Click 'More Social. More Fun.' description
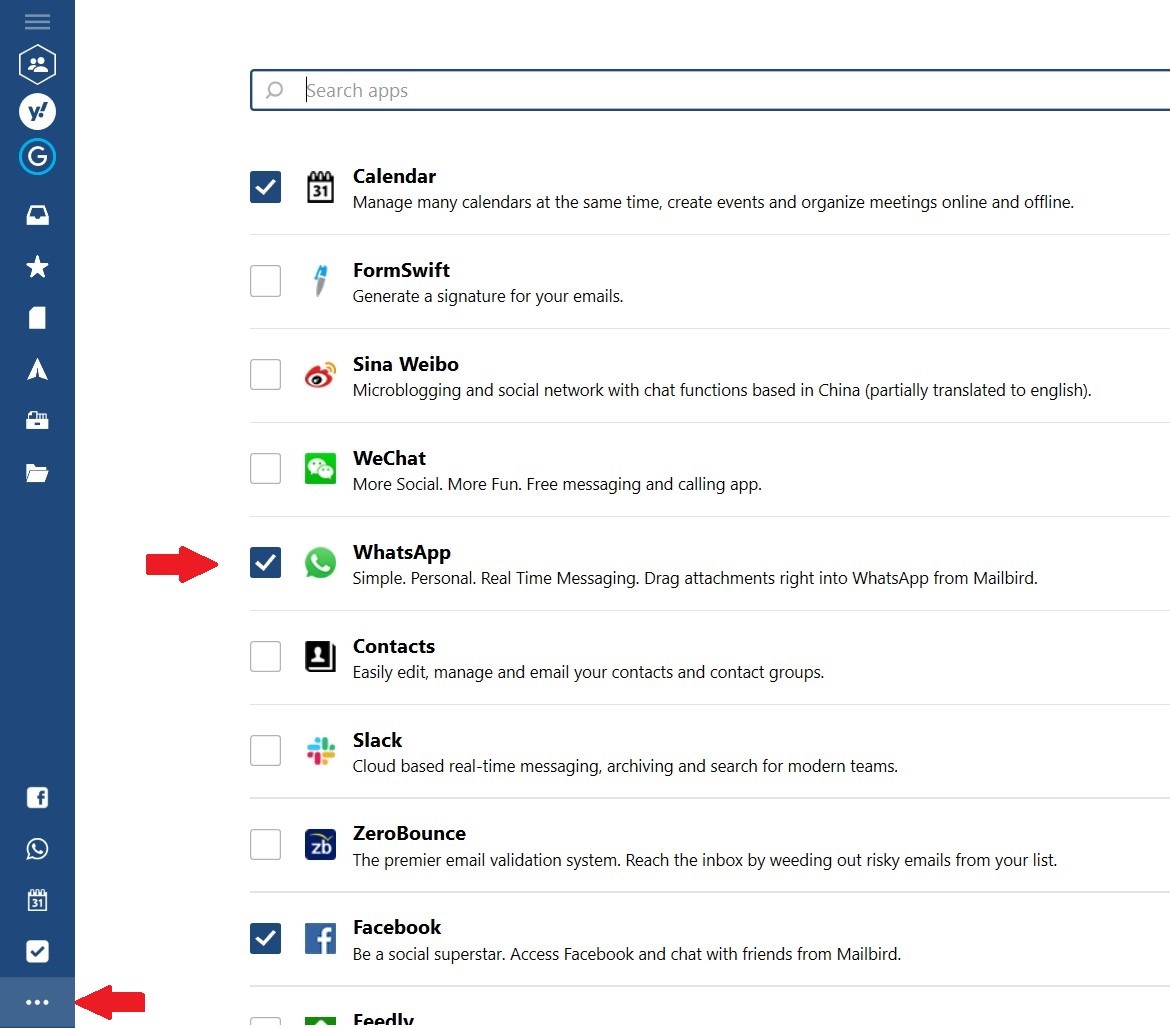 click(557, 484)
